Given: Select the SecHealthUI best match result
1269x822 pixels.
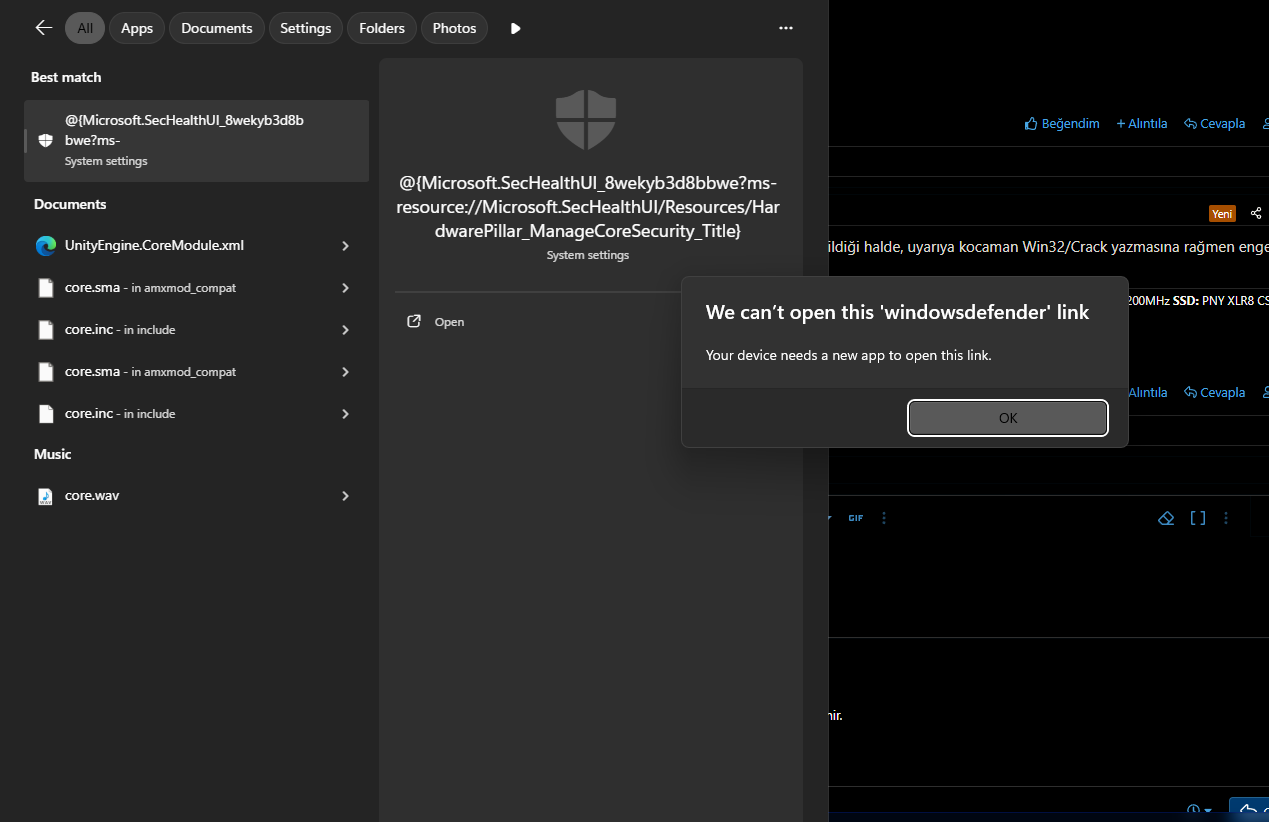Looking at the screenshot, I should coord(196,141).
